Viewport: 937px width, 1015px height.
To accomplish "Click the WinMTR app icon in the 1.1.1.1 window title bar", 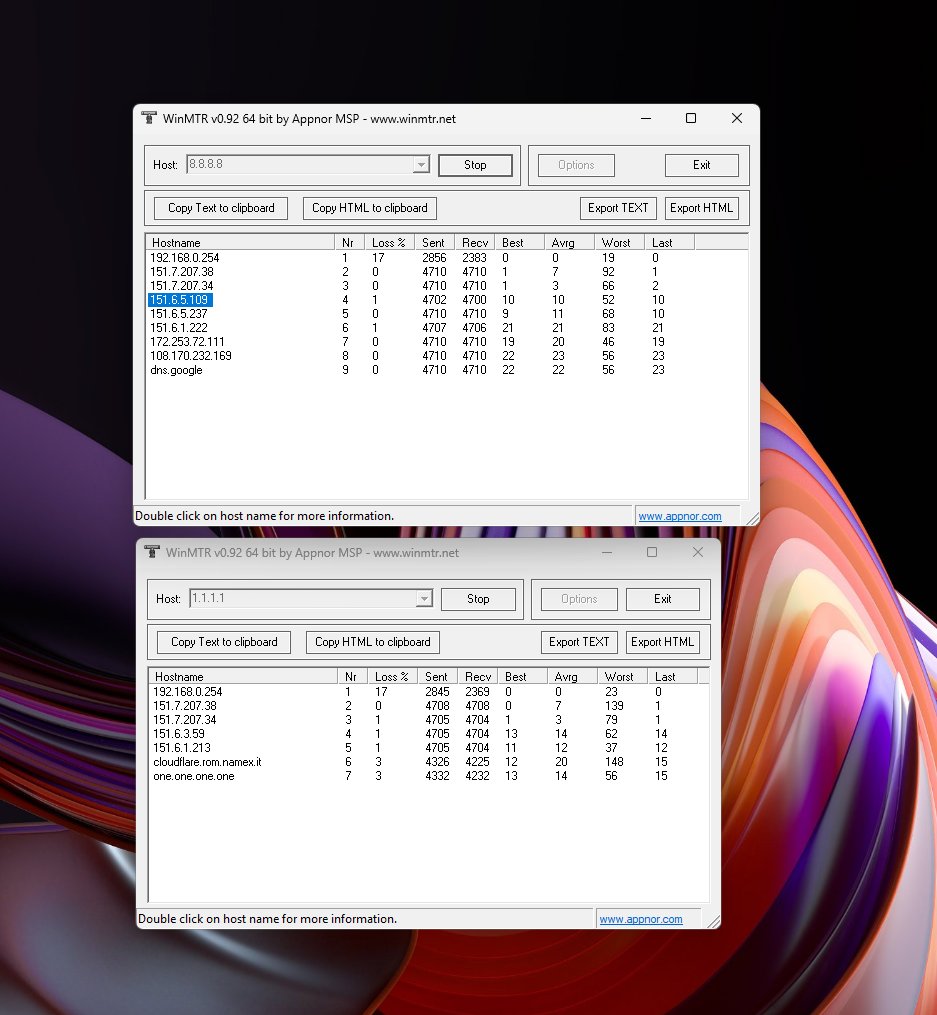I will click(x=152, y=552).
